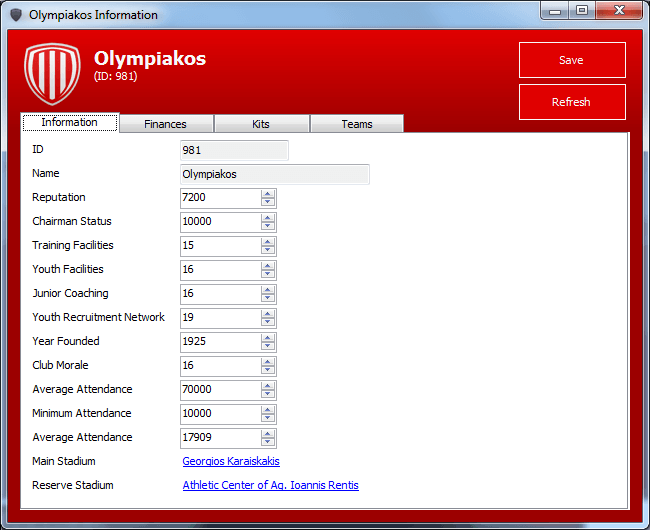Image resolution: width=650 pixels, height=530 pixels.
Task: Decrease Club Morale with down arrow
Action: tap(268, 370)
